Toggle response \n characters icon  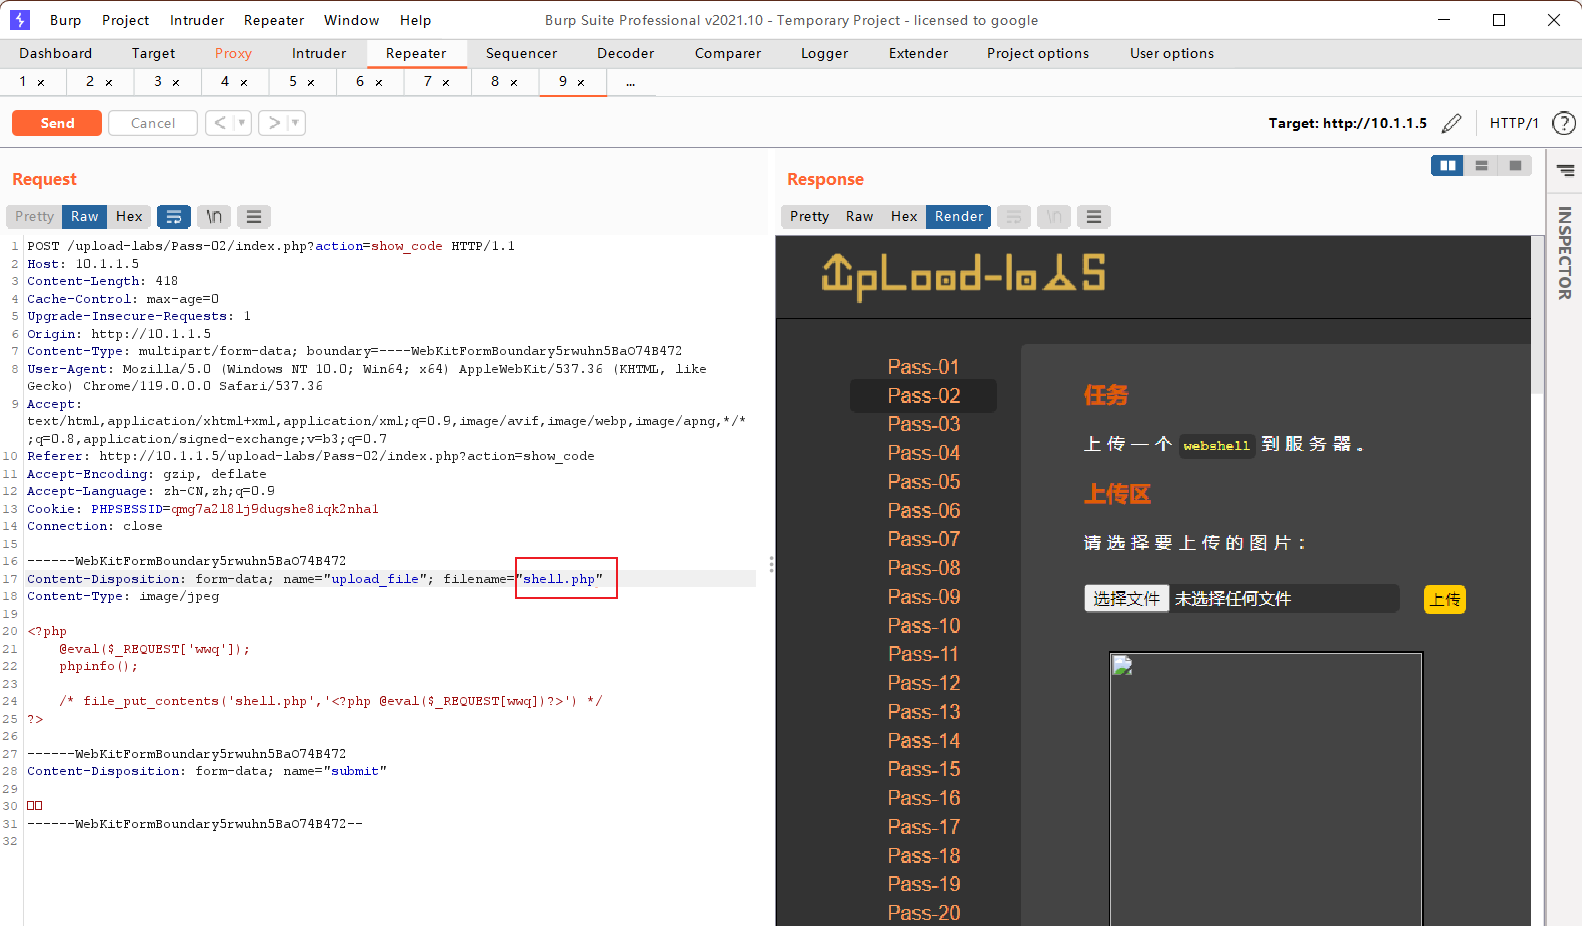tap(1054, 216)
